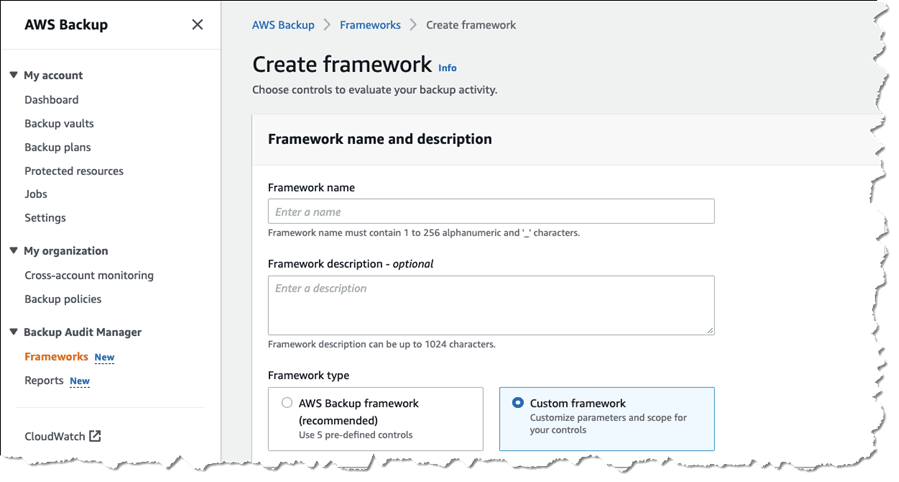Viewport: 899px width, 482px height.
Task: Go to Backup vaults
Action: (x=59, y=123)
